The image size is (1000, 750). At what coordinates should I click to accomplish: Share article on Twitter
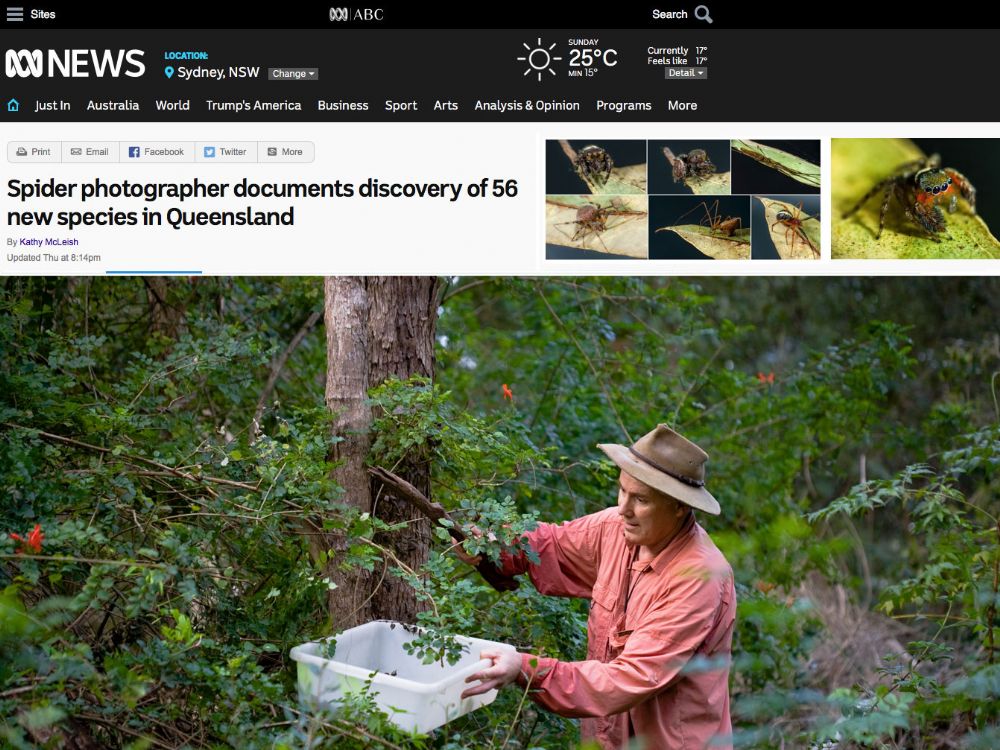click(x=226, y=152)
